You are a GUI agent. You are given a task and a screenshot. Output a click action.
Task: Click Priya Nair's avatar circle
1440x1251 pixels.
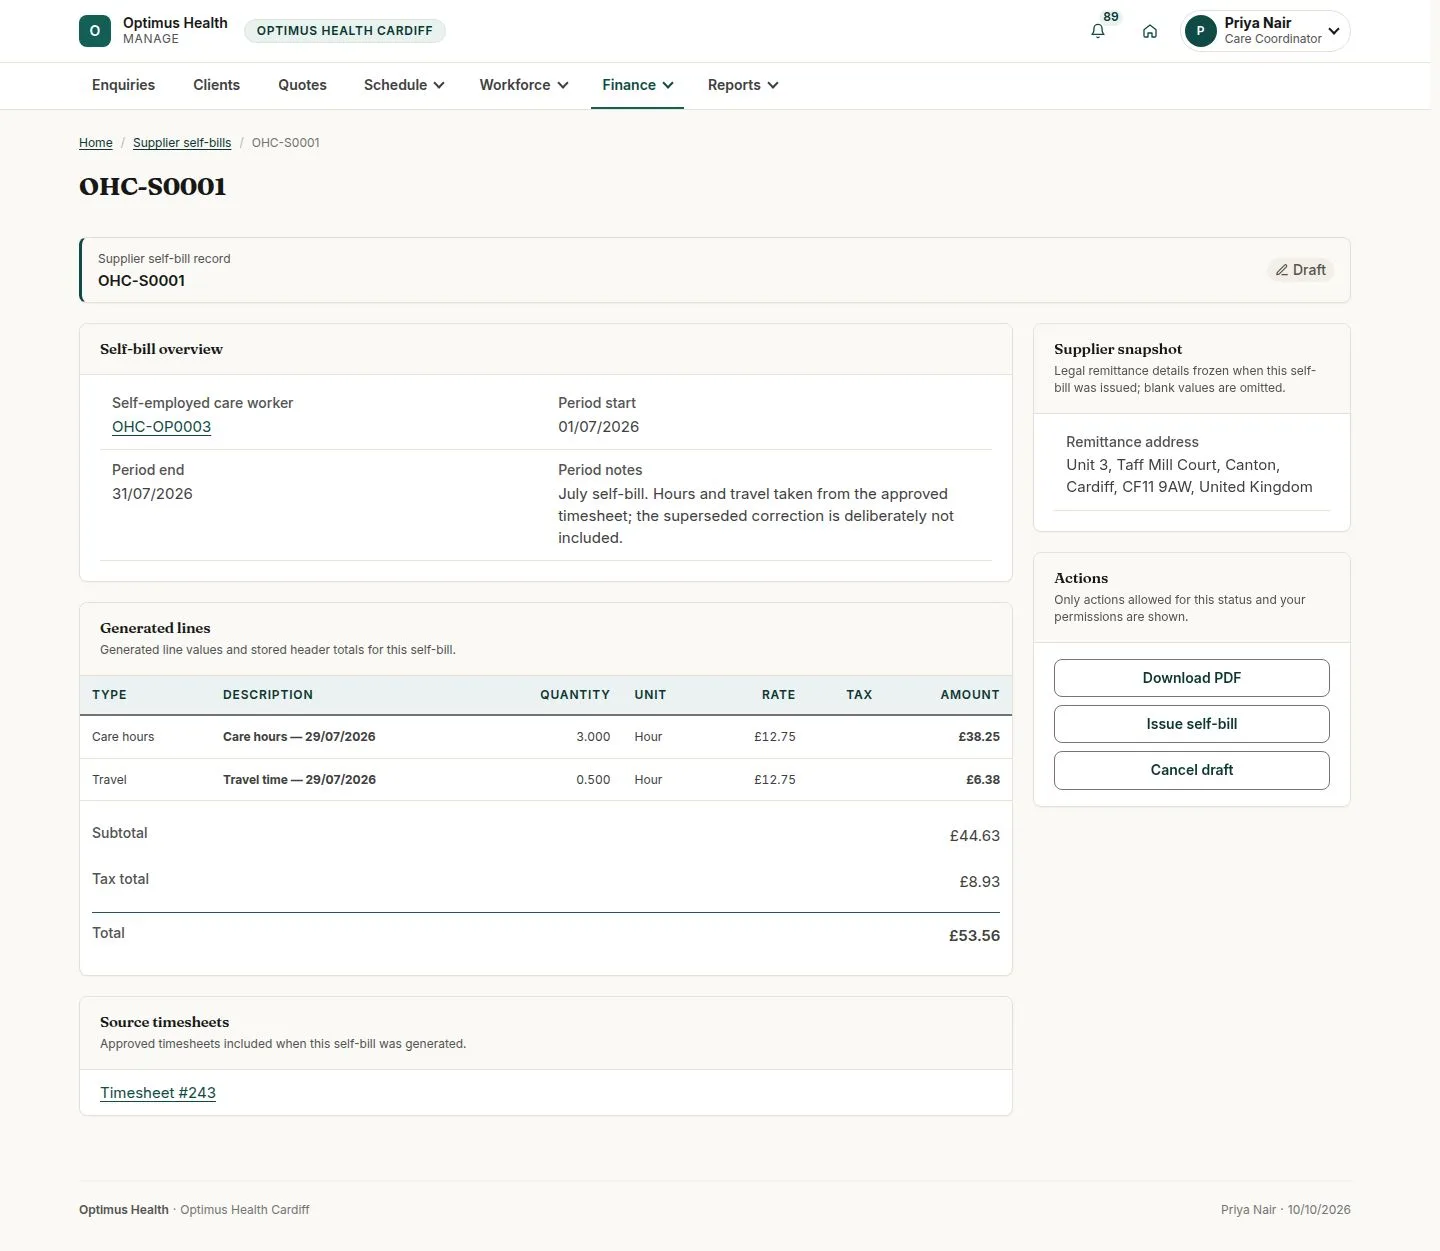click(1201, 31)
